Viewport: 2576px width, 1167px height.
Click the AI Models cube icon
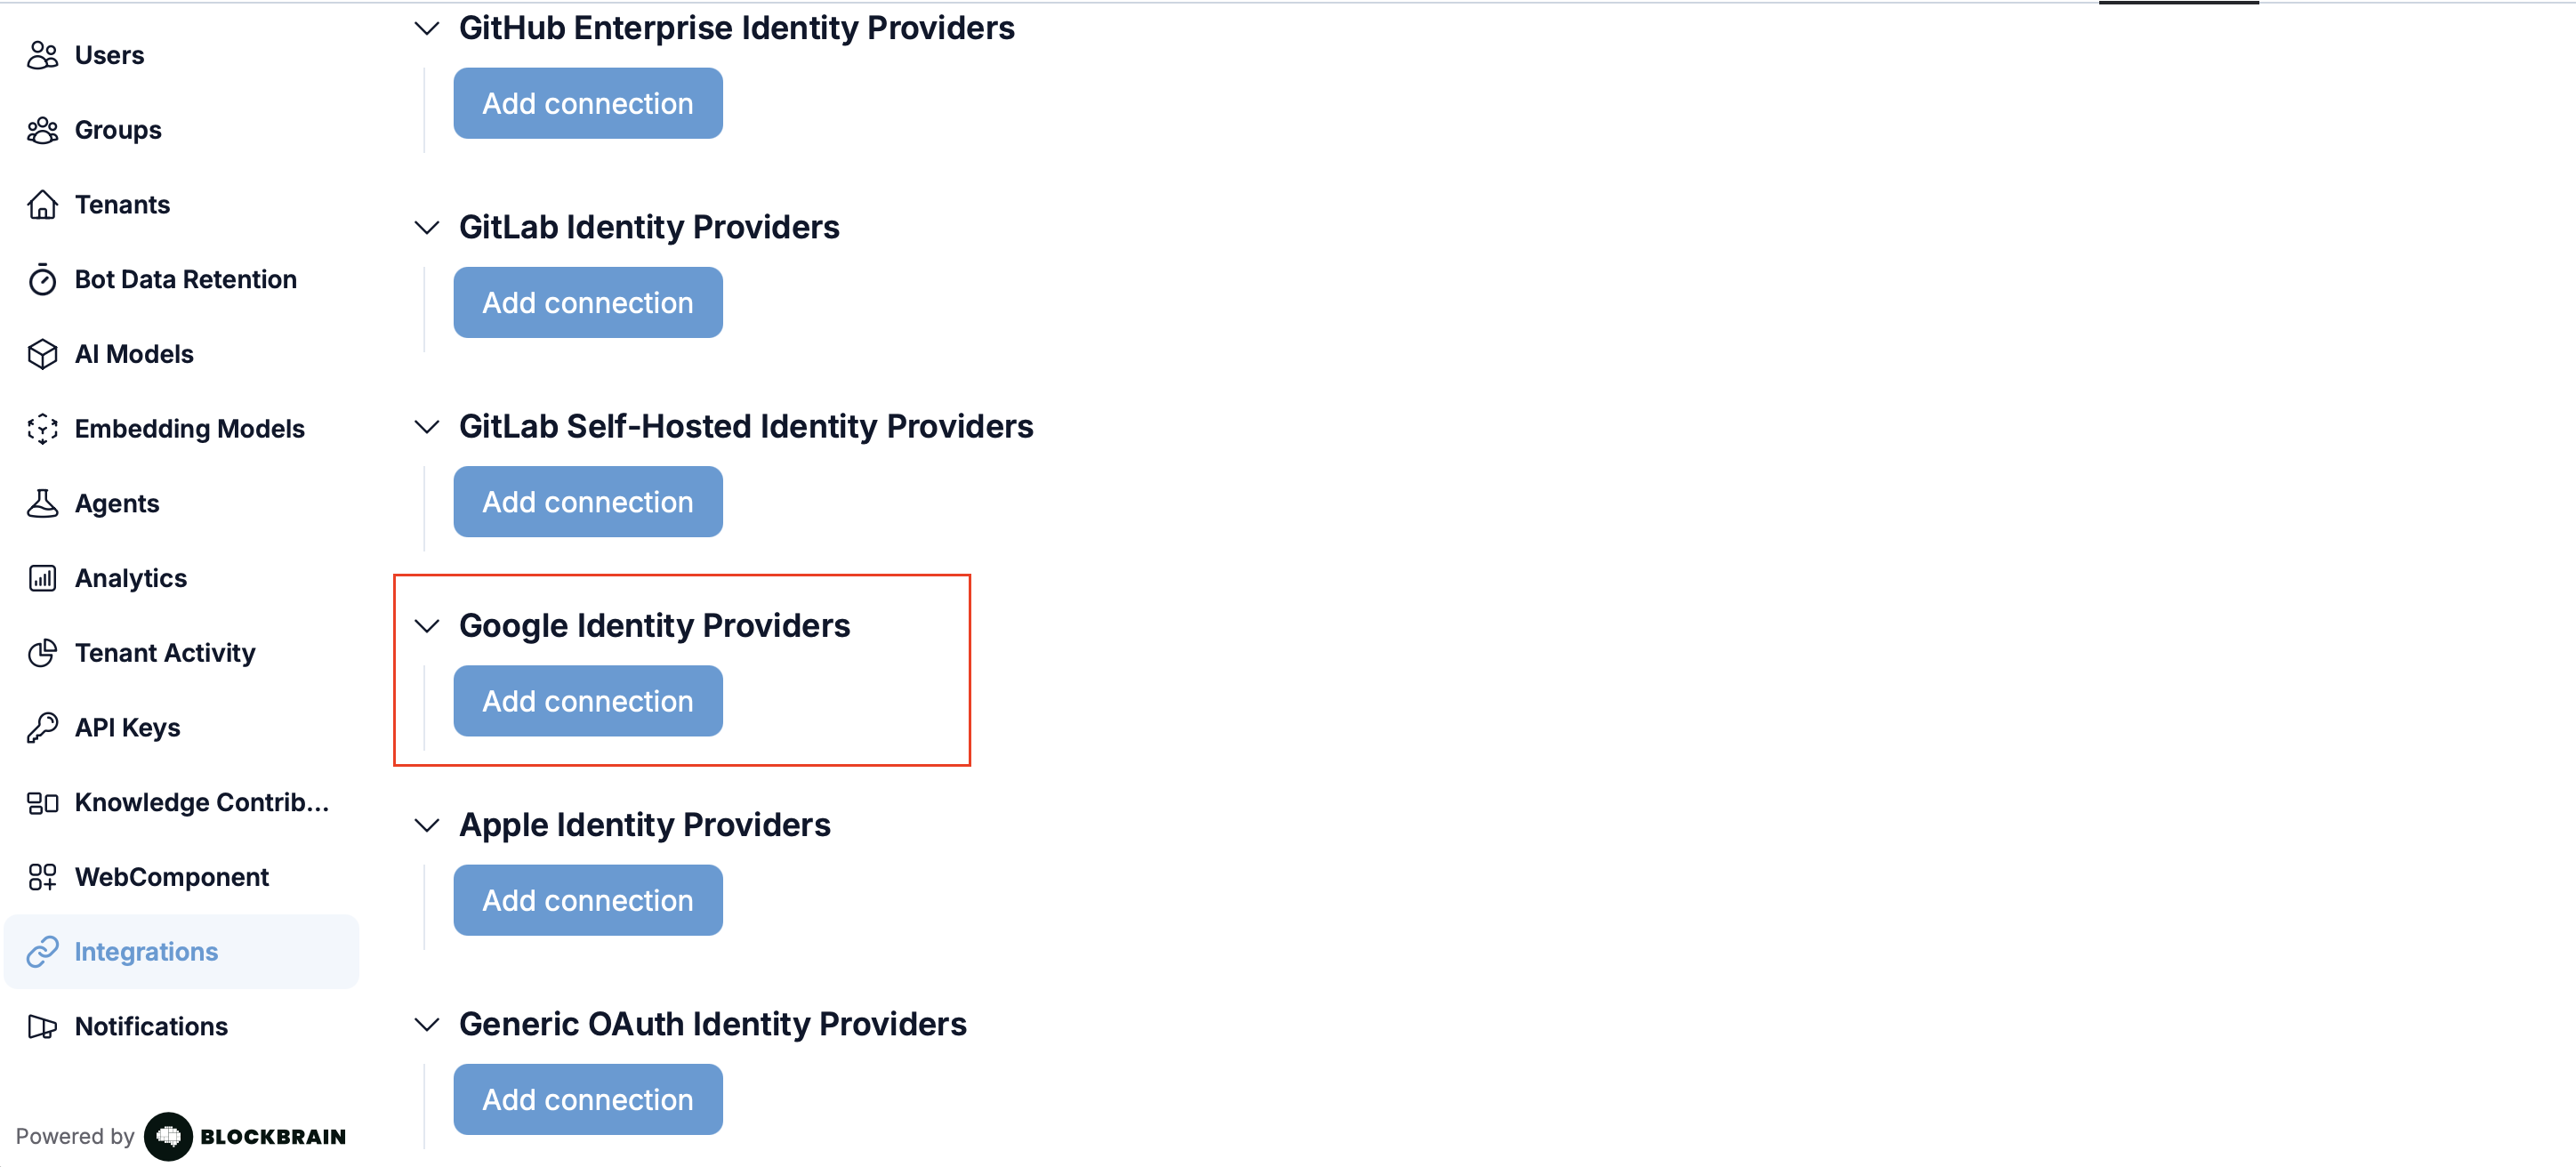pos(42,354)
